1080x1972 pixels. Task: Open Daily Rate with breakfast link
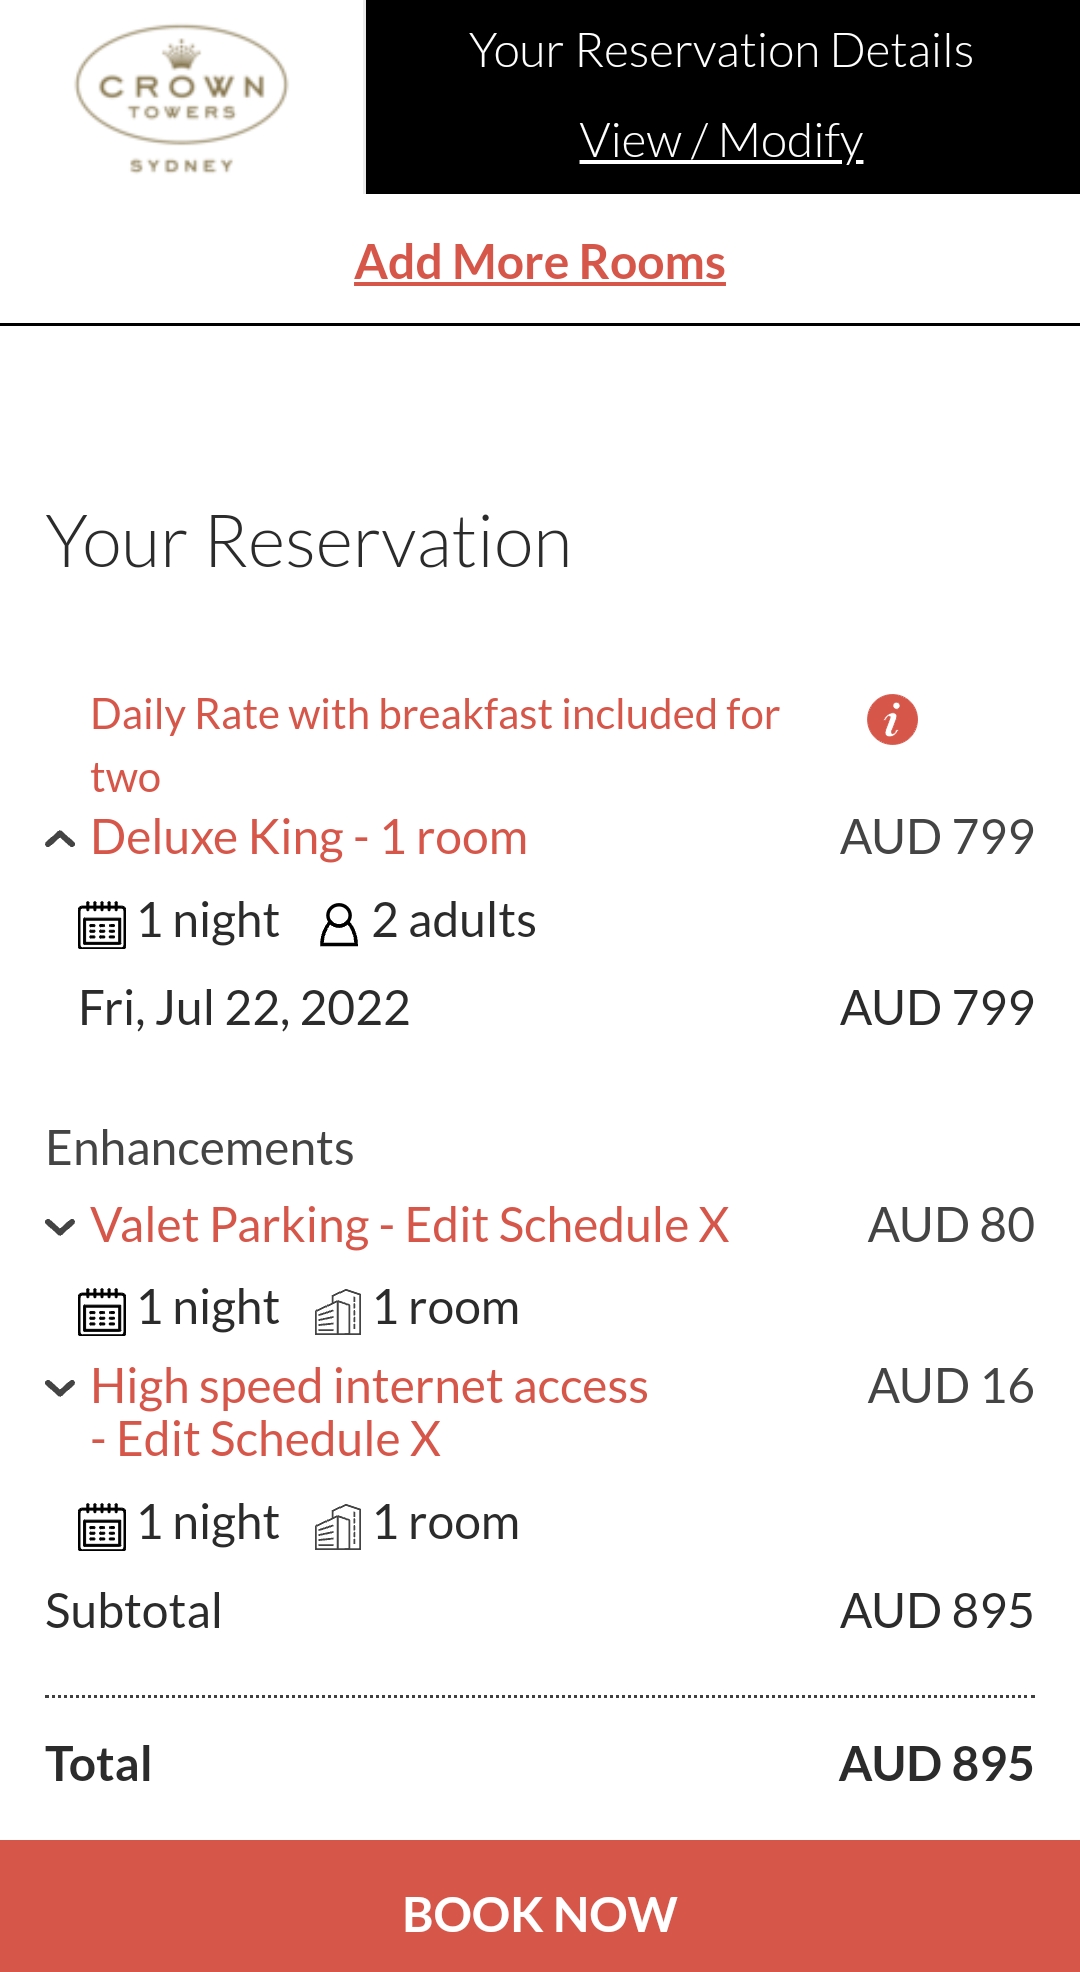[x=435, y=716]
